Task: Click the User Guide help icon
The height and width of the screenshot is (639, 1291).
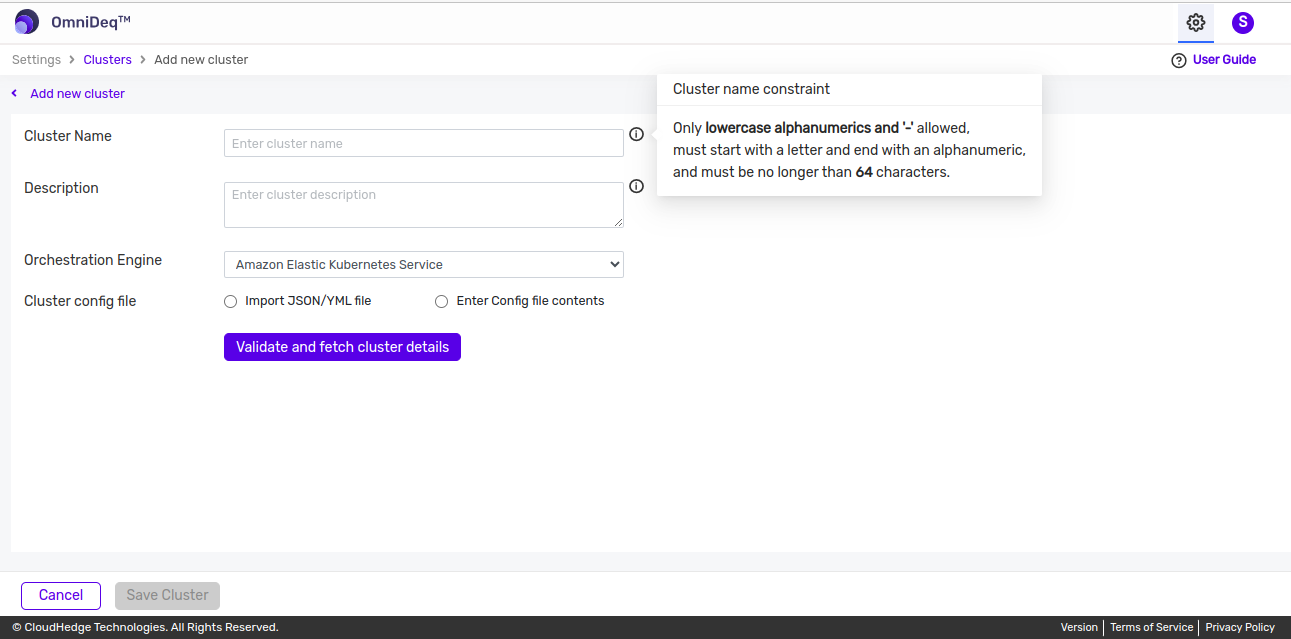Action: (x=1178, y=60)
